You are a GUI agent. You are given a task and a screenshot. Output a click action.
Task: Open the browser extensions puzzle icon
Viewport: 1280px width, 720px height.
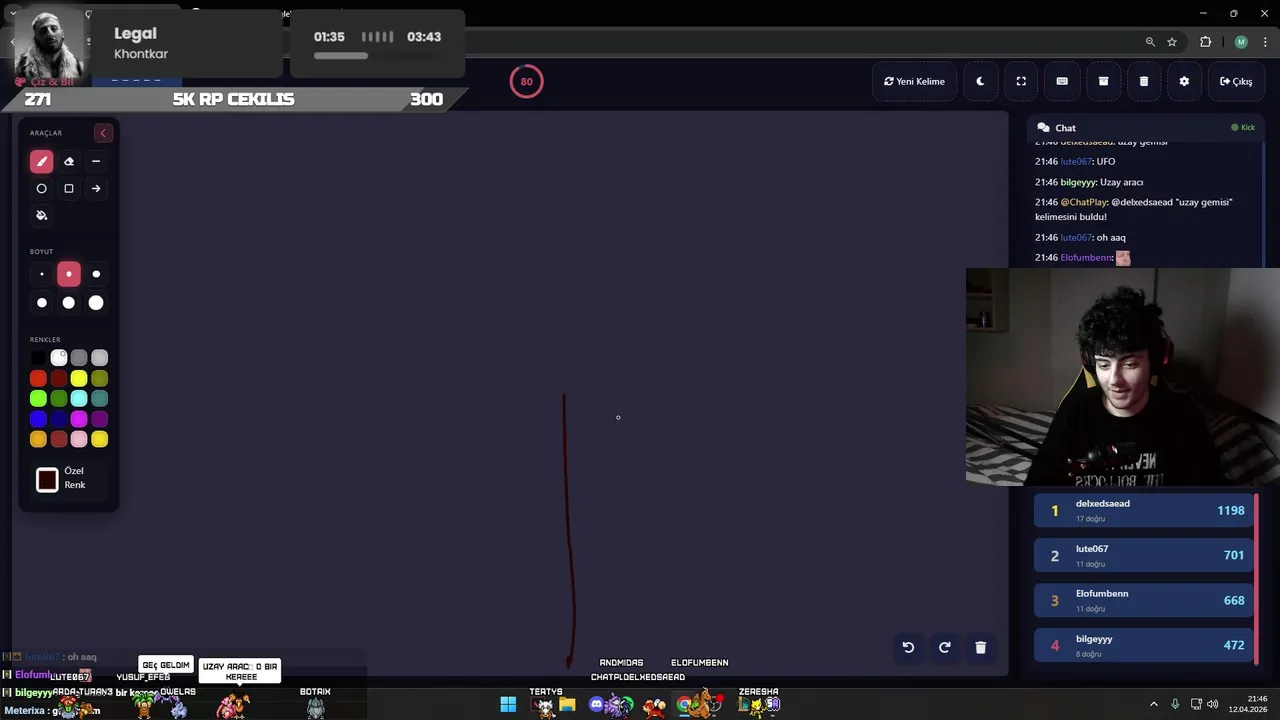pyautogui.click(x=1205, y=42)
